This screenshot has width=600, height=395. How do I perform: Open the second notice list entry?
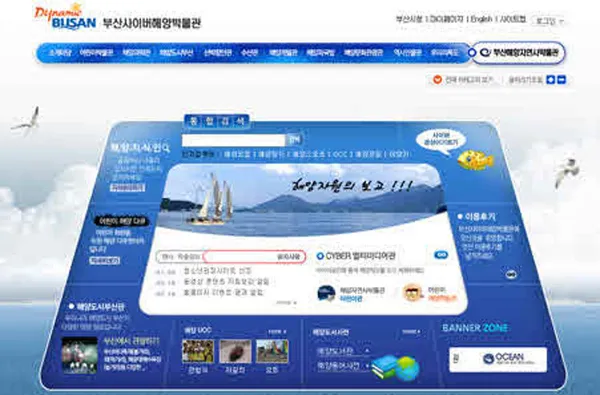(x=227, y=282)
